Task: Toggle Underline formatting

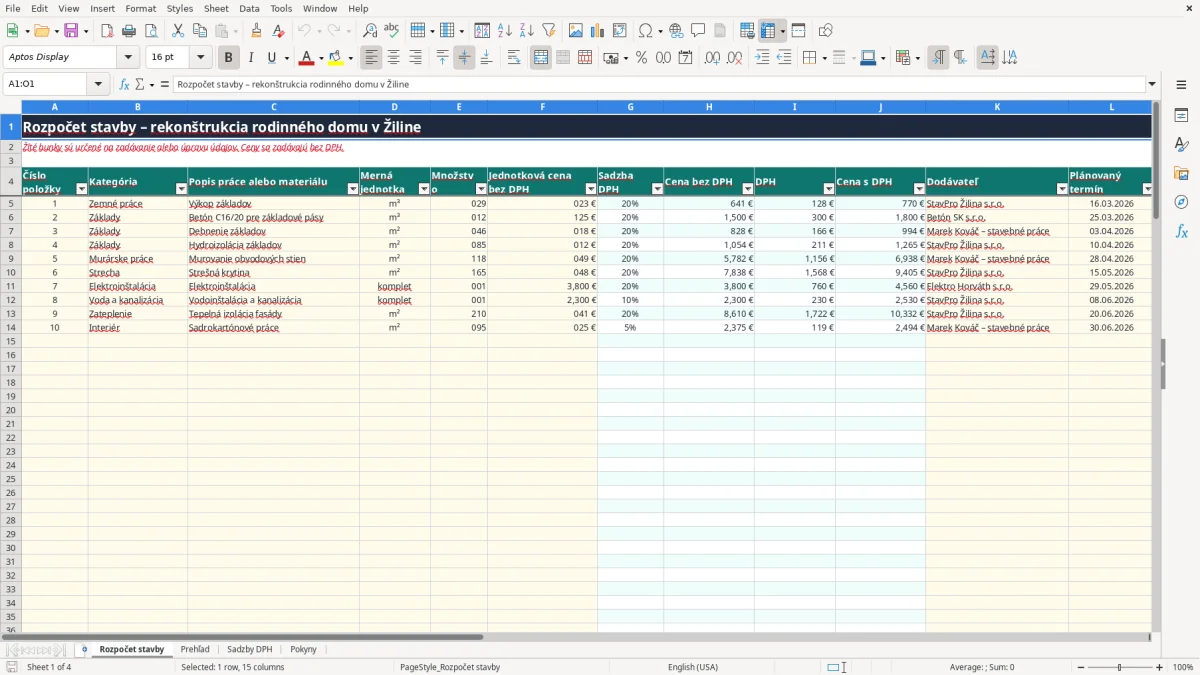Action: (x=272, y=58)
